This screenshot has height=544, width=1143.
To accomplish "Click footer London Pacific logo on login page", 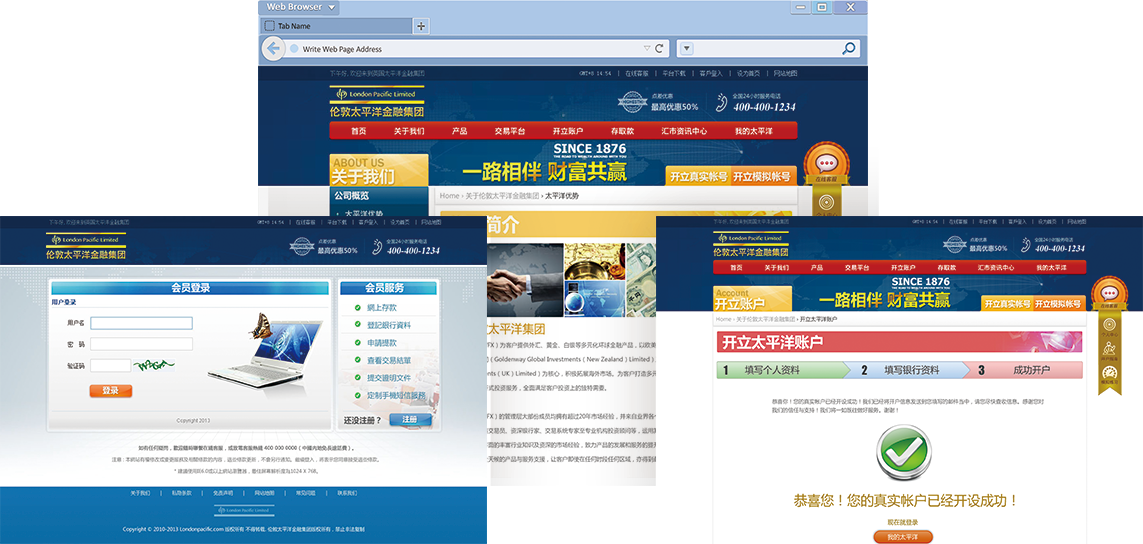I will 243,510.
